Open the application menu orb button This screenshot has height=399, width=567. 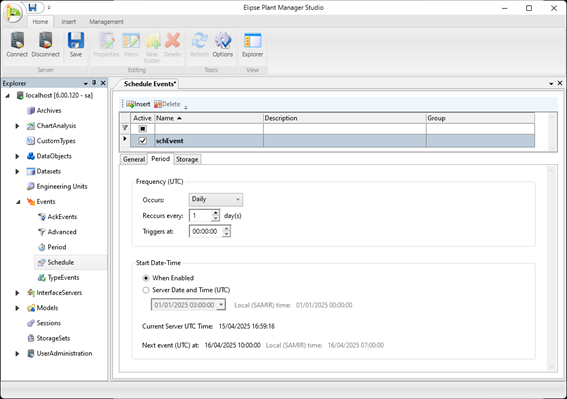(13, 13)
